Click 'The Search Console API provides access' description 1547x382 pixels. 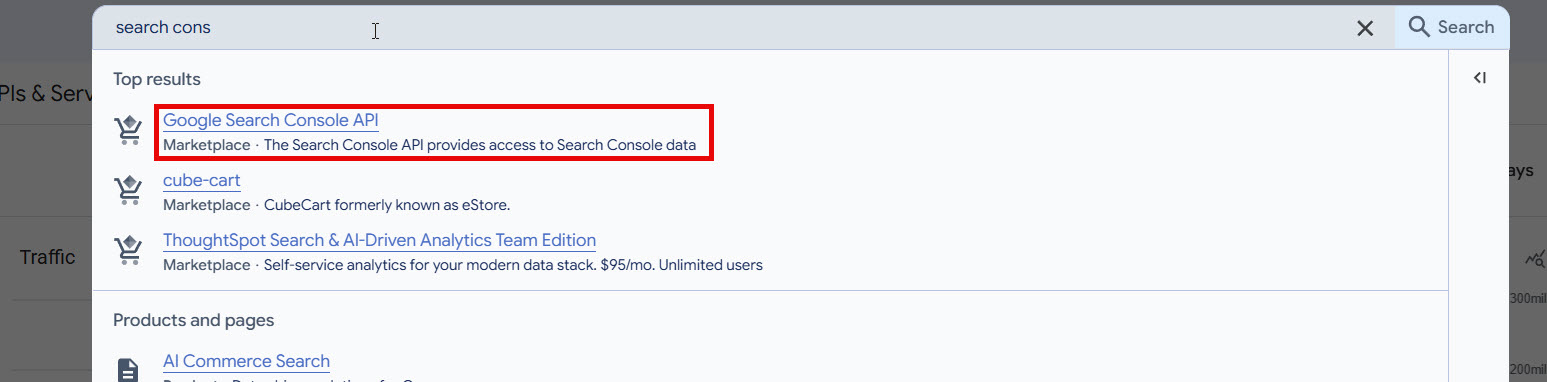tap(479, 145)
